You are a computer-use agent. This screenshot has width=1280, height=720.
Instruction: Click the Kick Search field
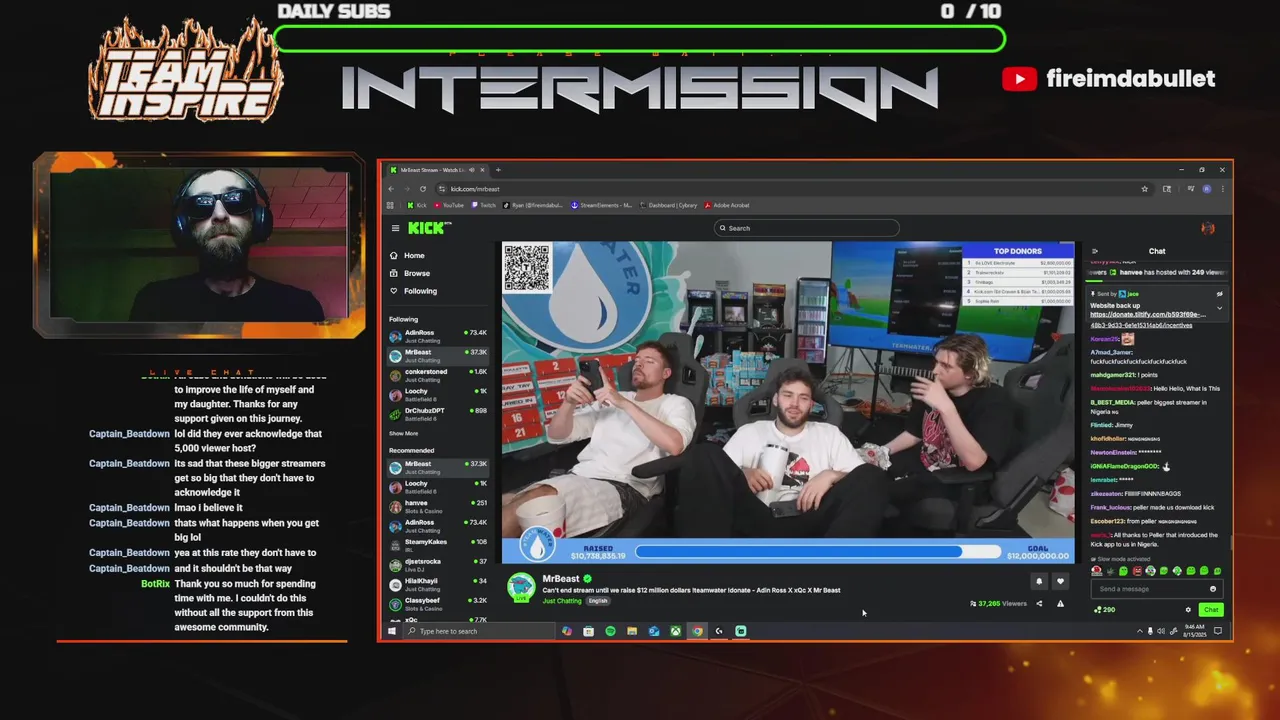tap(806, 228)
